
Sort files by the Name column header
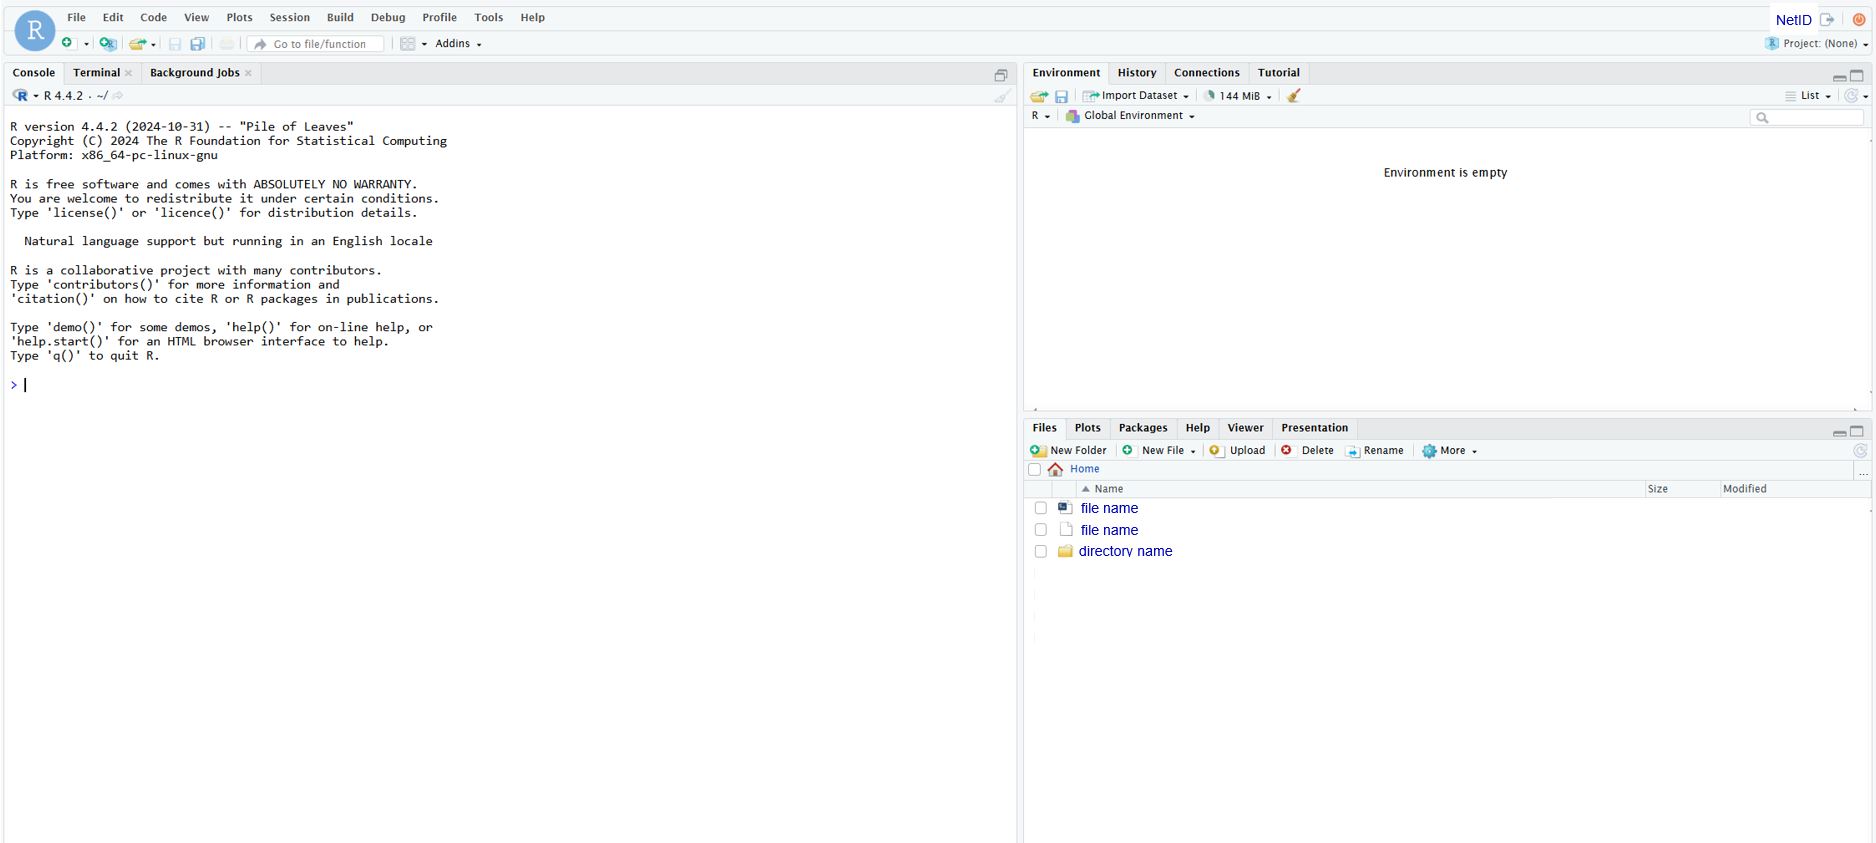click(x=1108, y=489)
